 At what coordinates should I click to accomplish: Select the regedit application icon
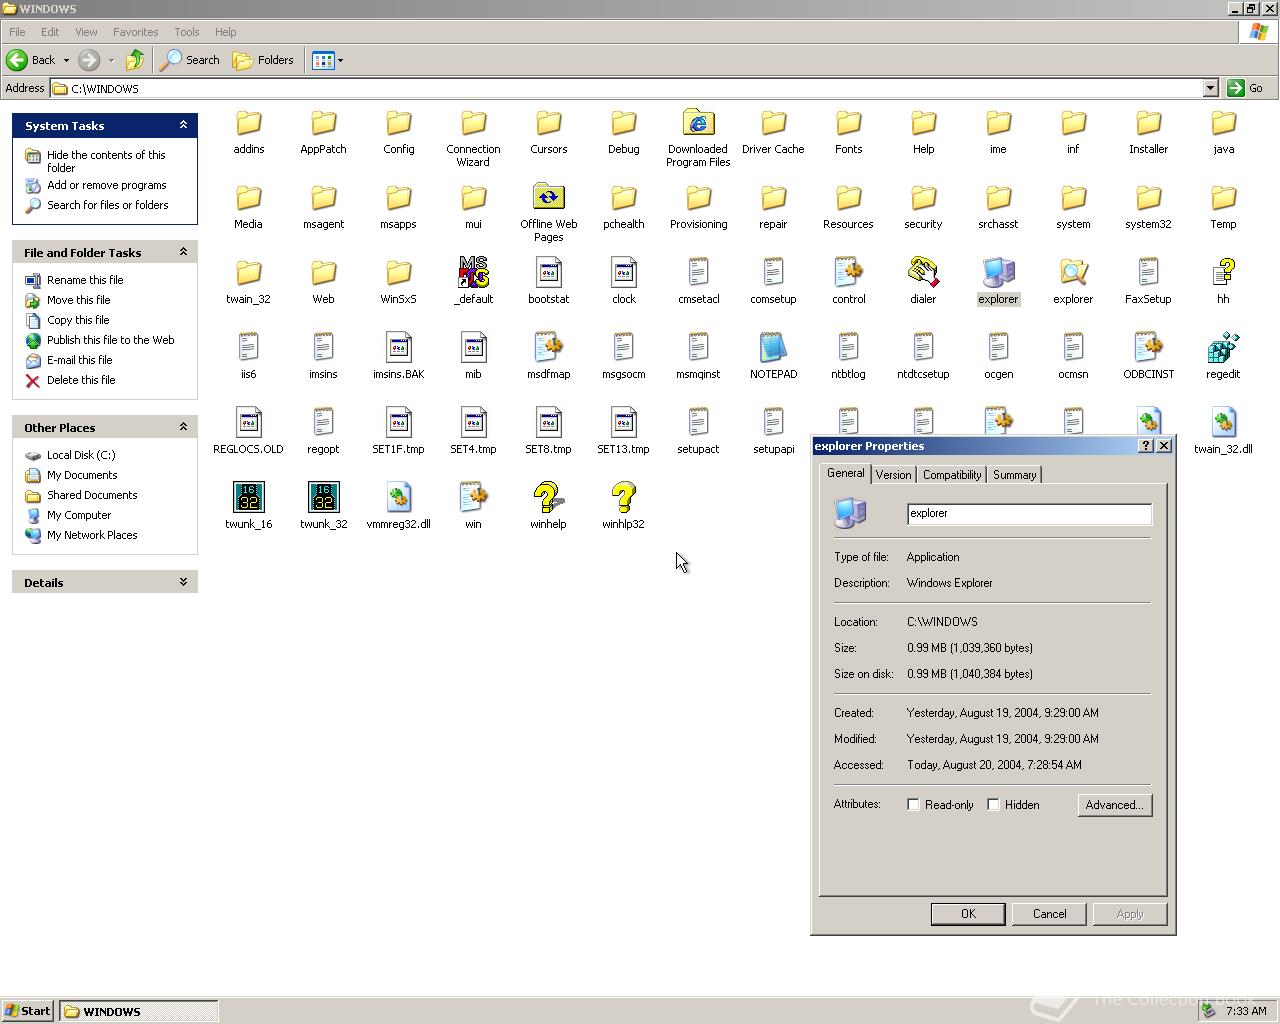(x=1223, y=349)
